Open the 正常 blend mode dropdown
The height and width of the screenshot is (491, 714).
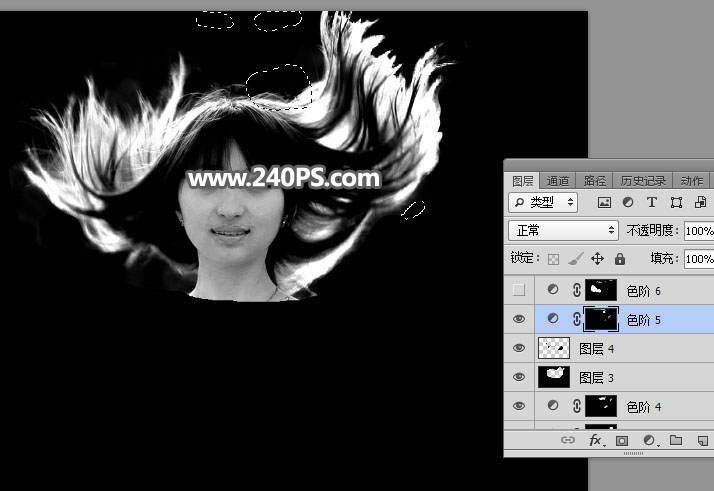coord(564,230)
